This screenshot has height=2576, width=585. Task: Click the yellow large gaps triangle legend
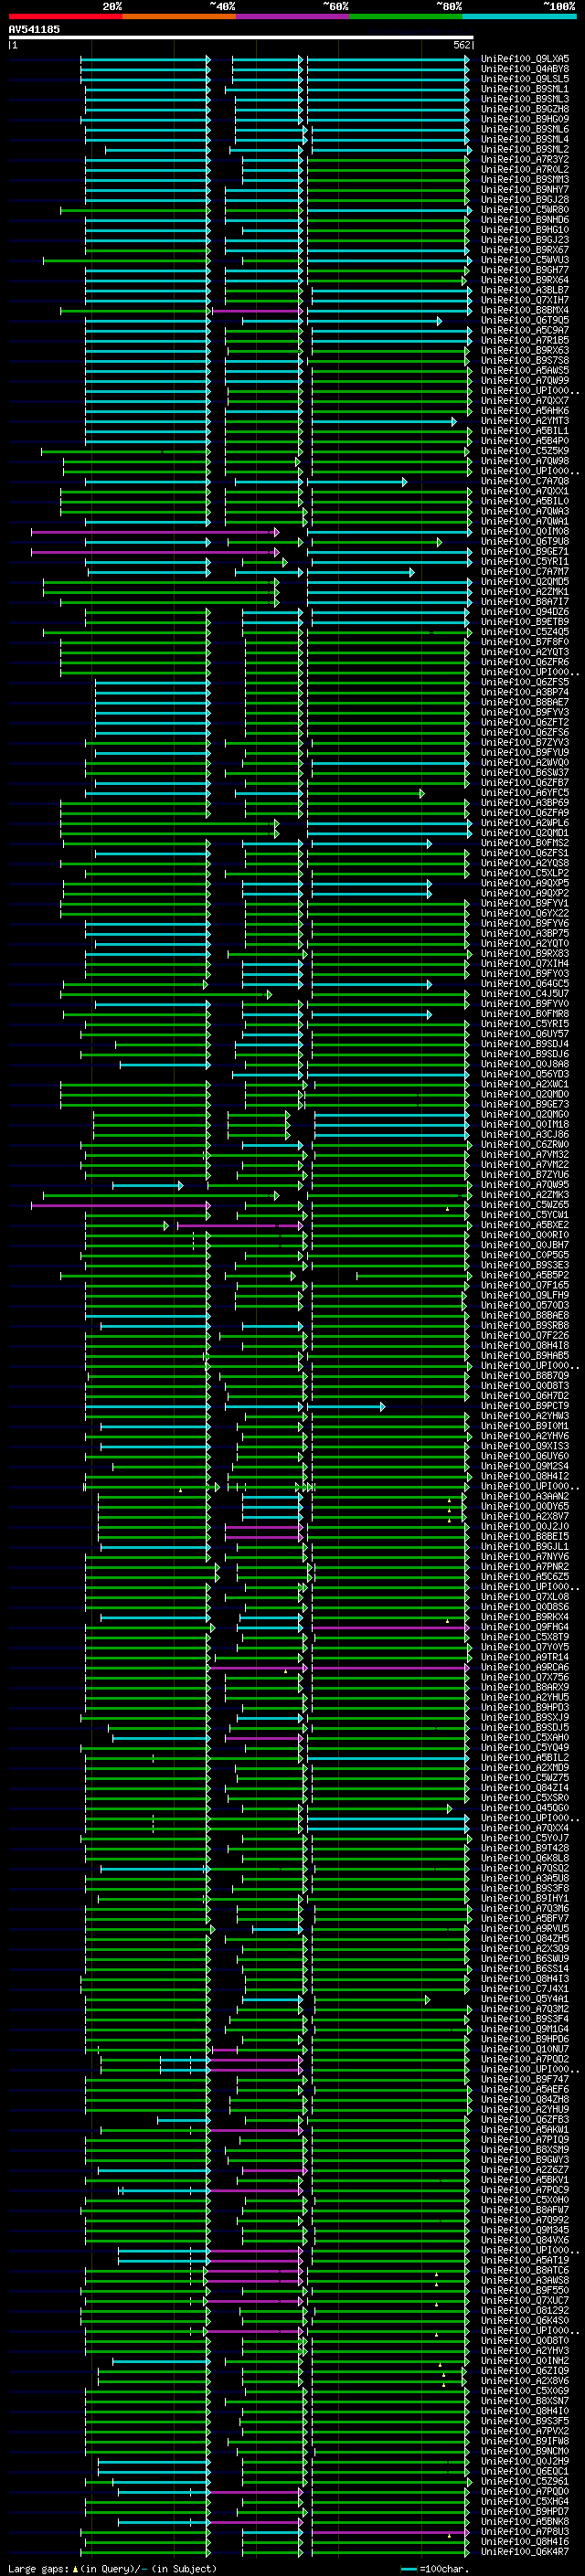(x=76, y=2568)
